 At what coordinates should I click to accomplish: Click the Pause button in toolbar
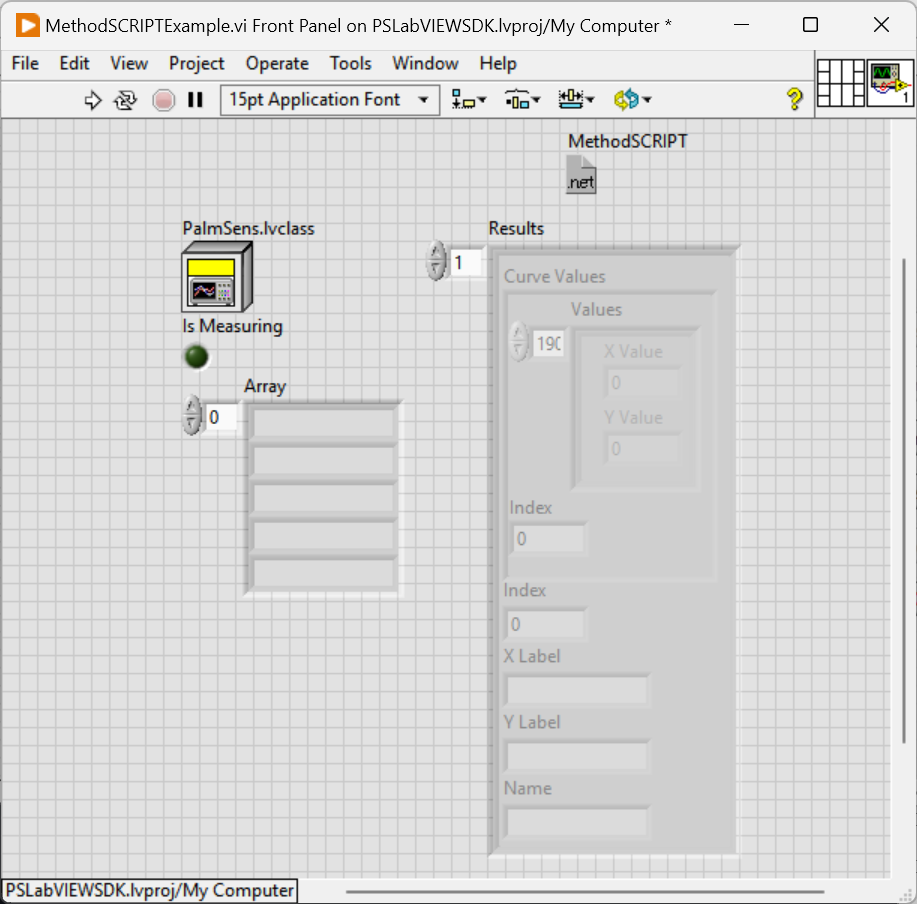195,100
